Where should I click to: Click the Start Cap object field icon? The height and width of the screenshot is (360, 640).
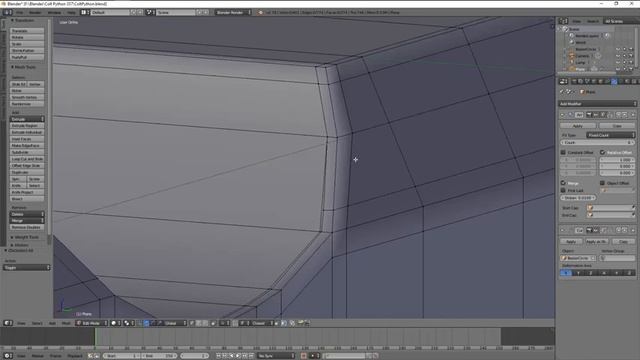(590, 208)
